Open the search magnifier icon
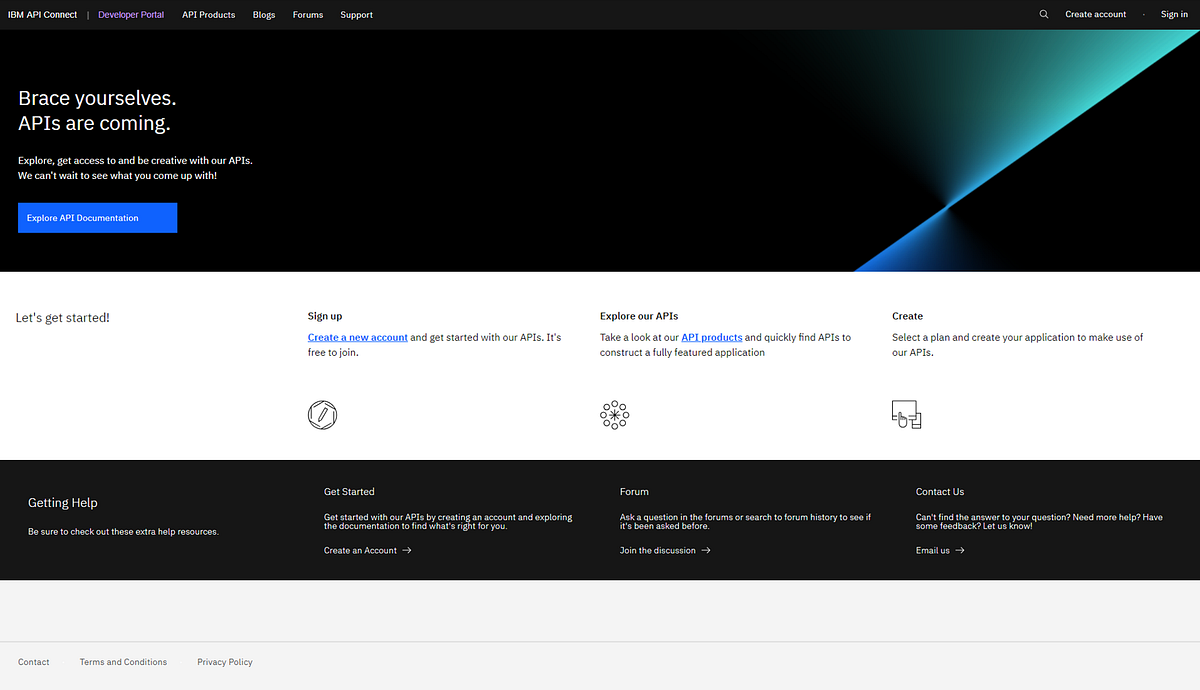Viewport: 1200px width, 690px height. click(1043, 14)
